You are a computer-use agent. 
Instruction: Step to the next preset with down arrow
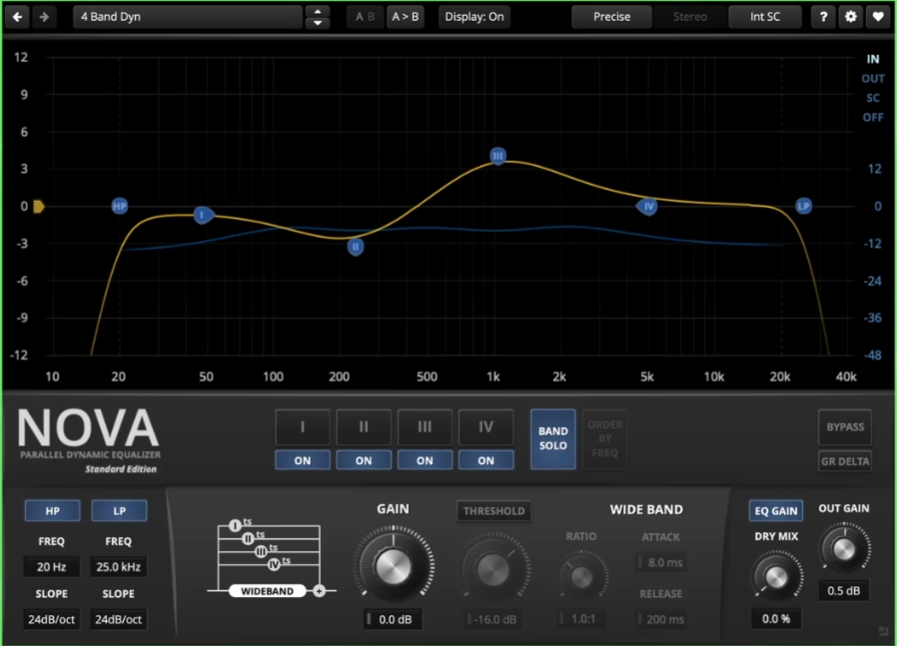click(317, 23)
